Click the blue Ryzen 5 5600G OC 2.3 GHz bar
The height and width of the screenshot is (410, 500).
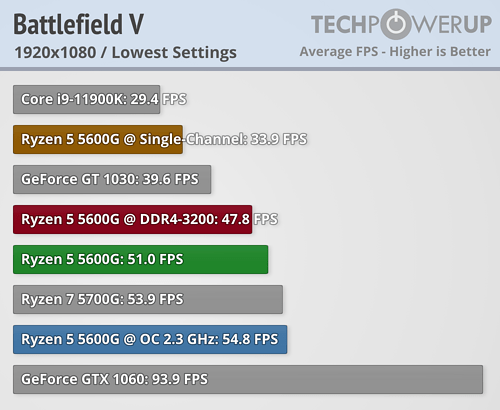150,339
